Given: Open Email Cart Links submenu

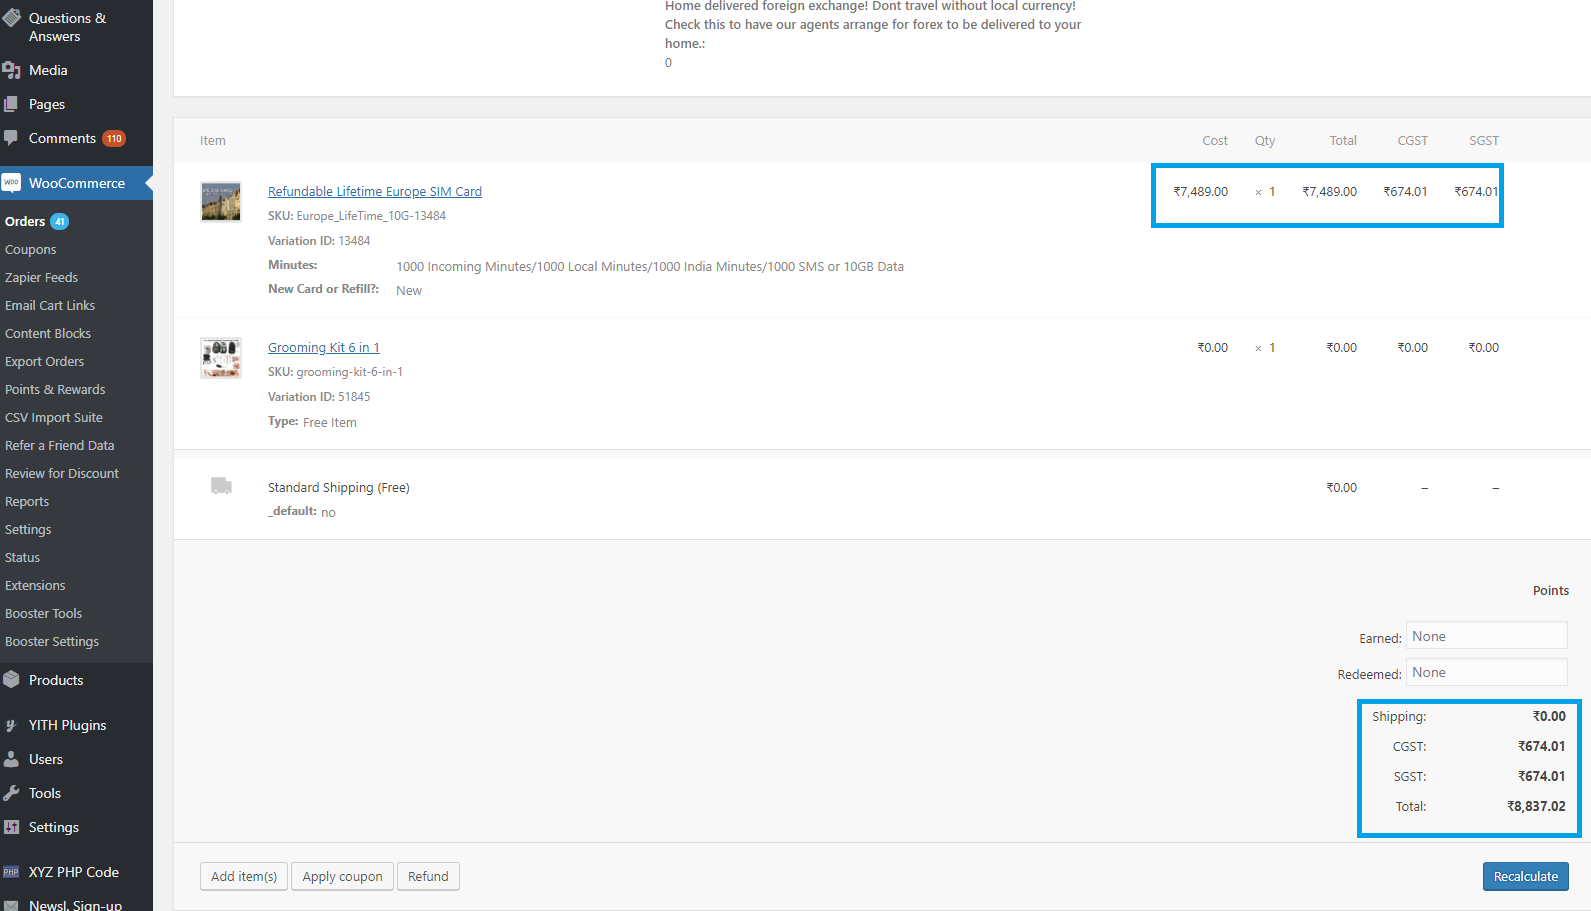Looking at the screenshot, I should [50, 306].
